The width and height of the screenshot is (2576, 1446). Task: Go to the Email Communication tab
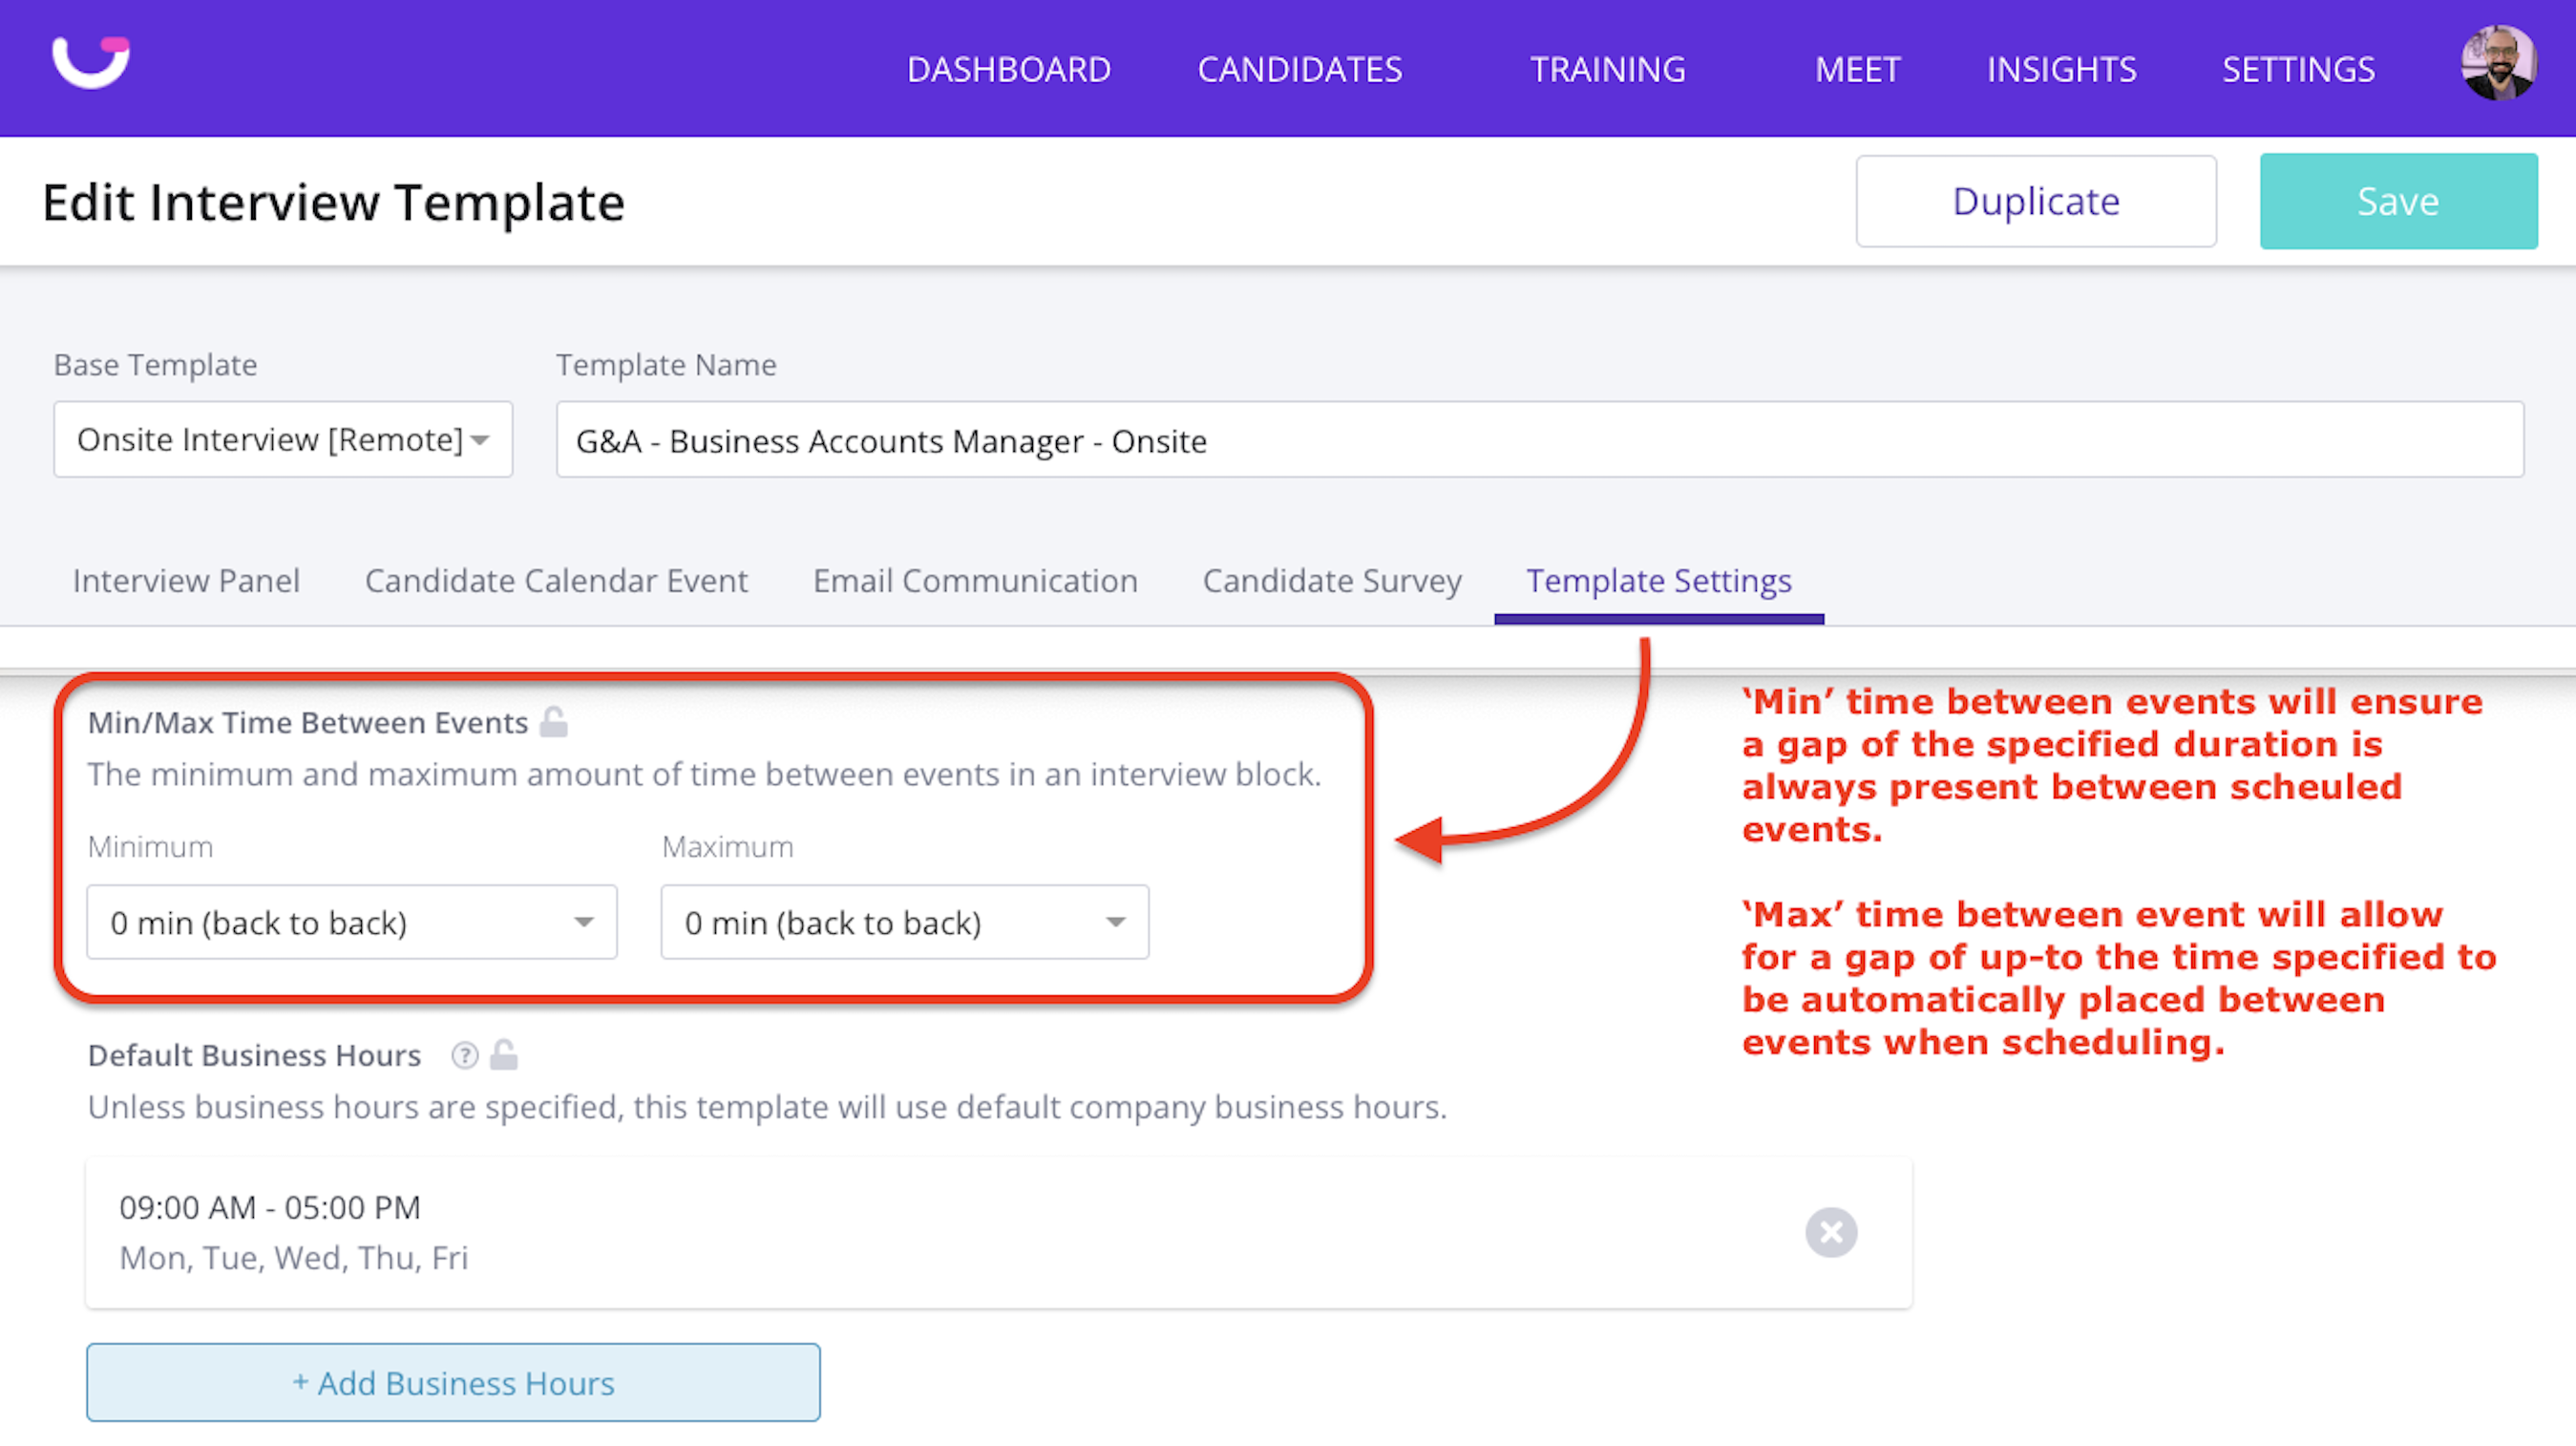pos(975,581)
